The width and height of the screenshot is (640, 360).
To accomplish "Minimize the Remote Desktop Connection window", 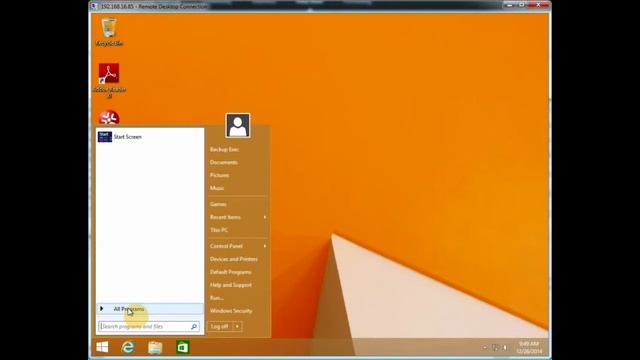I will click(x=510, y=5).
